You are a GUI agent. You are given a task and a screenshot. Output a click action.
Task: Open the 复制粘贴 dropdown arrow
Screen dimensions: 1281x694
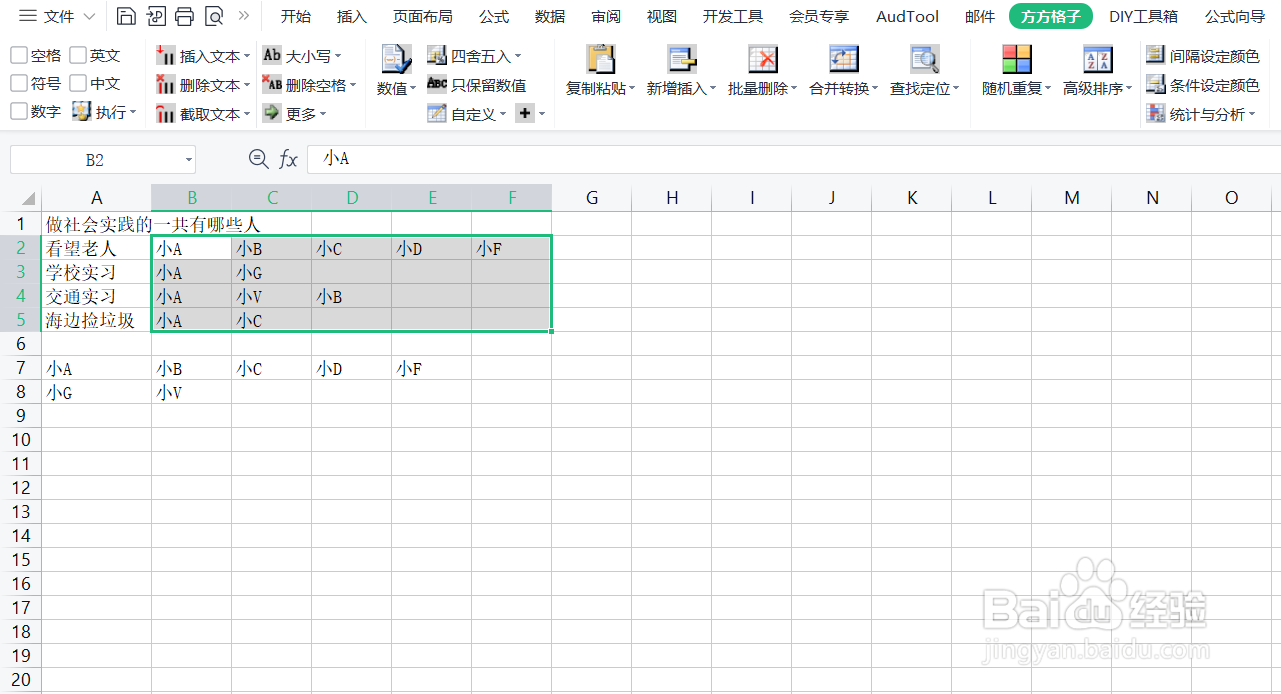click(633, 89)
